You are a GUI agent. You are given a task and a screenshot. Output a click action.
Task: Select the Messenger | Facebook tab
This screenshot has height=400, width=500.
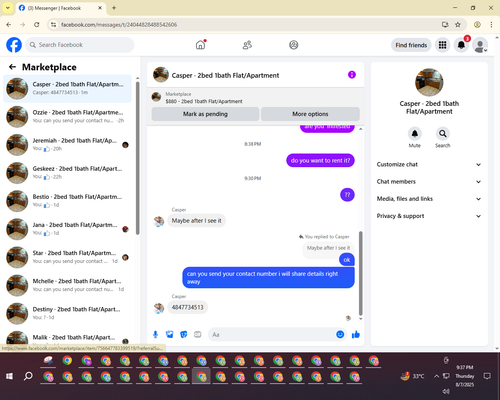coord(61,8)
